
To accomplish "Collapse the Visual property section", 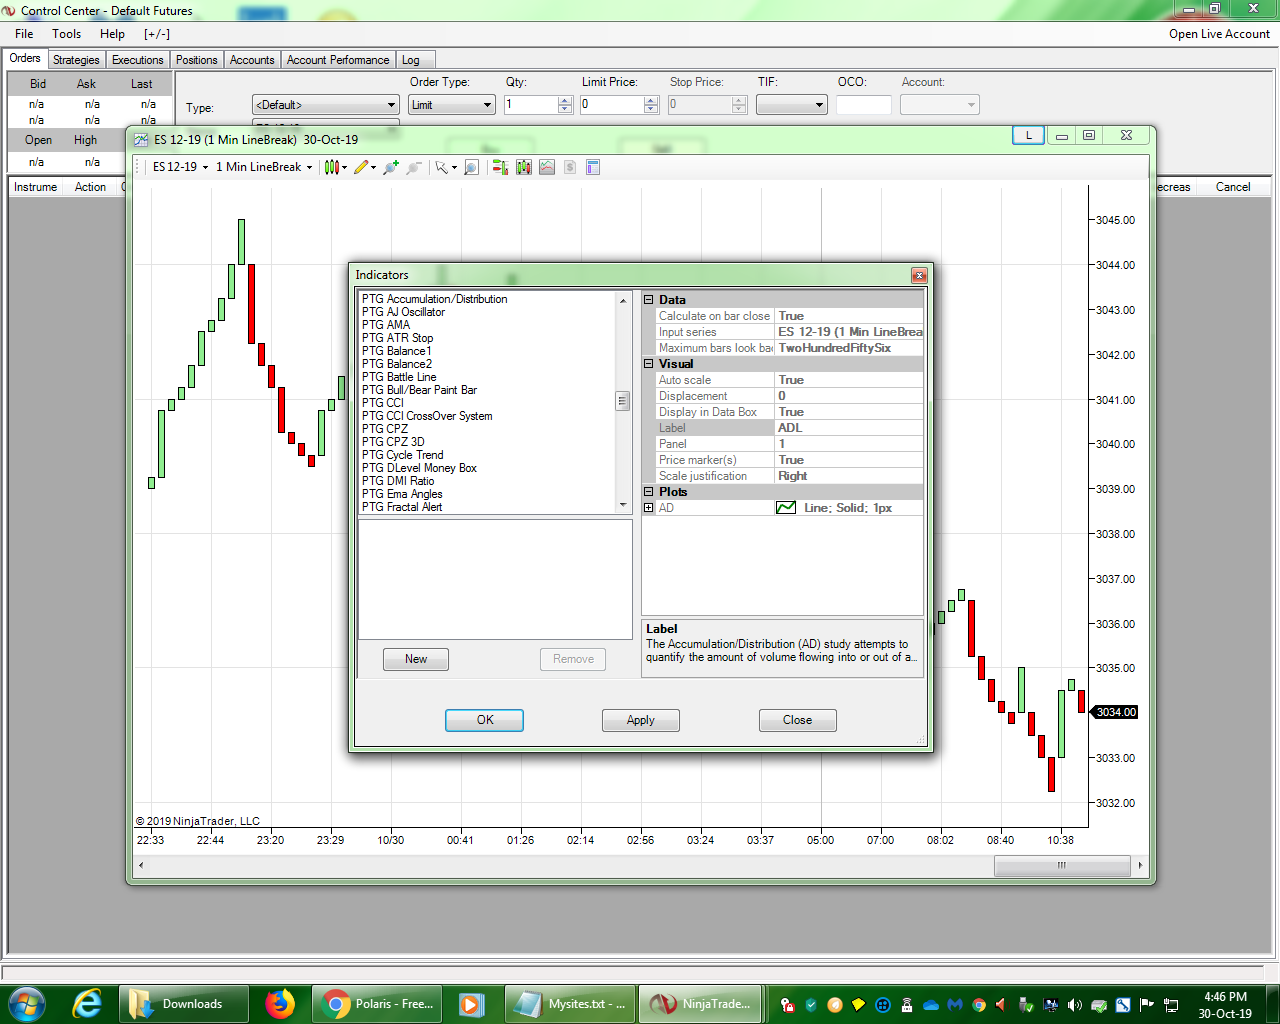I will (648, 364).
